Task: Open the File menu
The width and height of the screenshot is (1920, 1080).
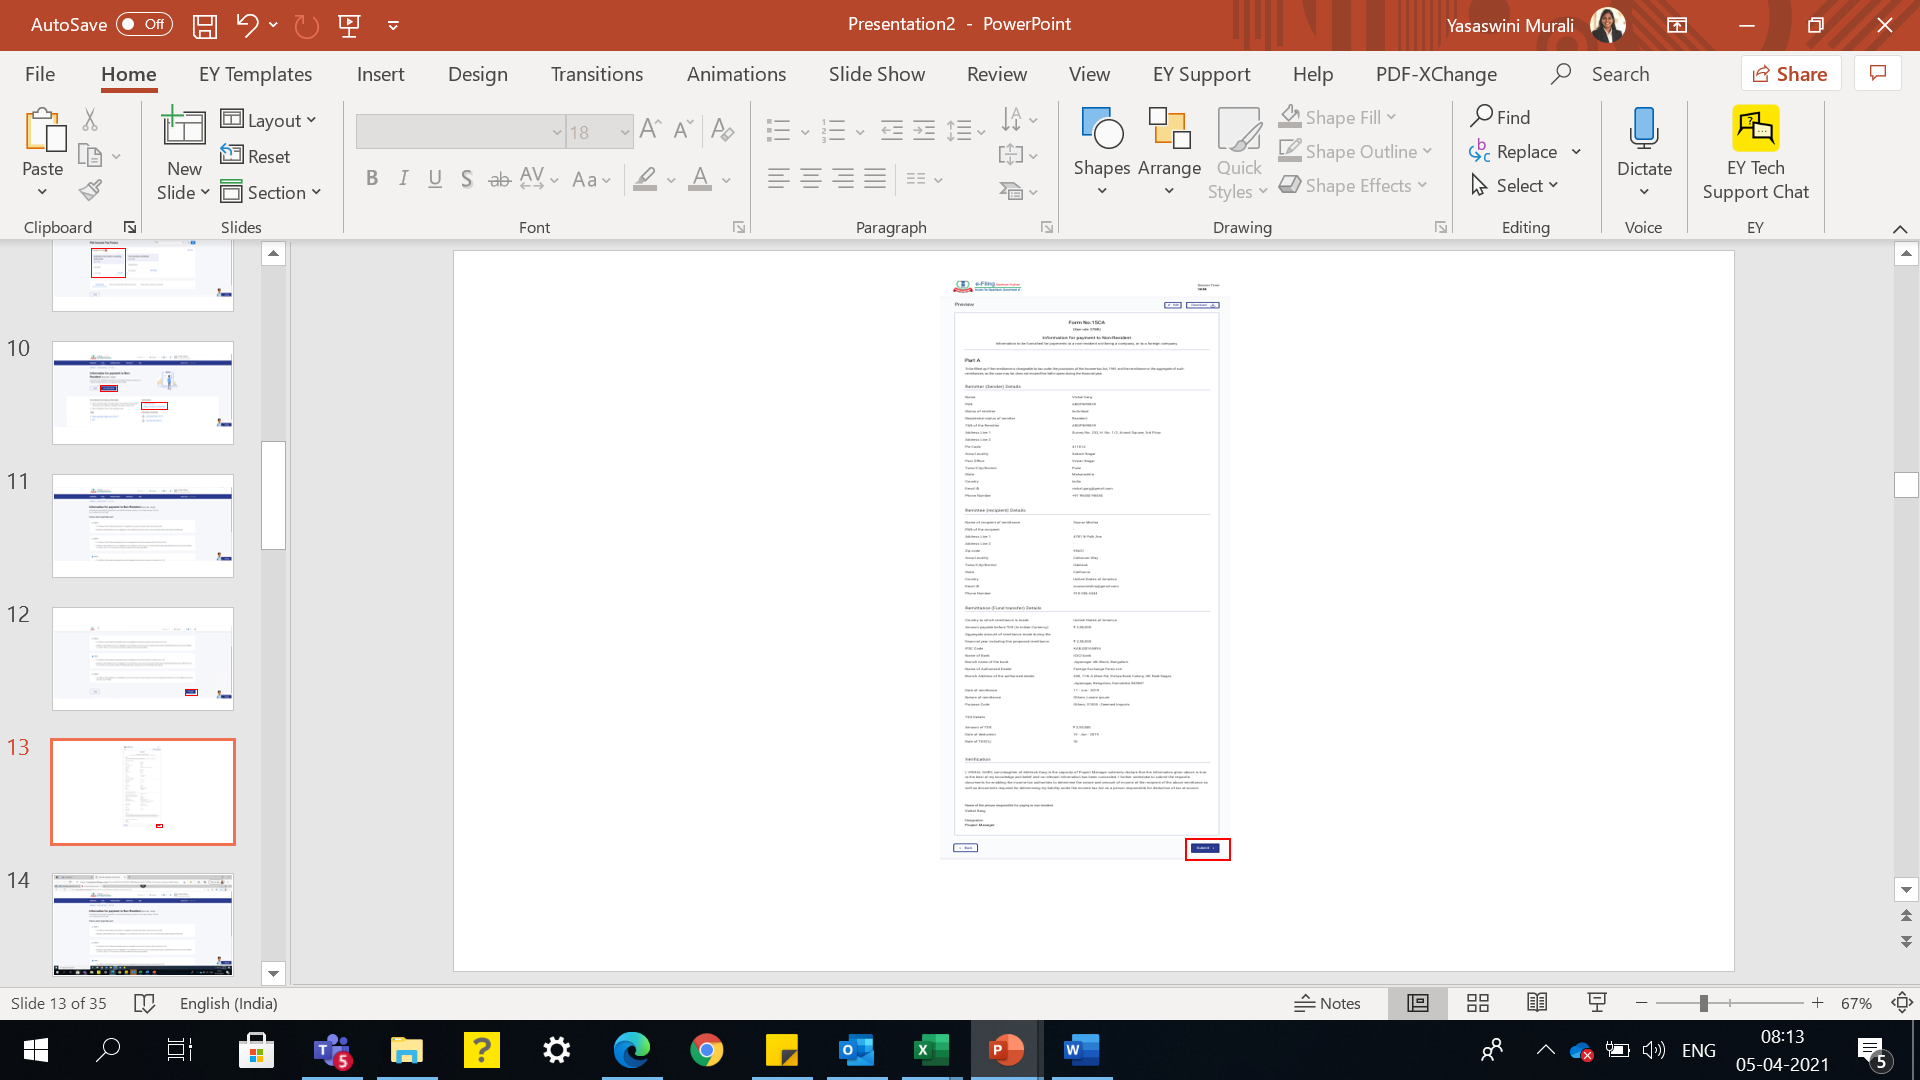Action: coord(40,74)
